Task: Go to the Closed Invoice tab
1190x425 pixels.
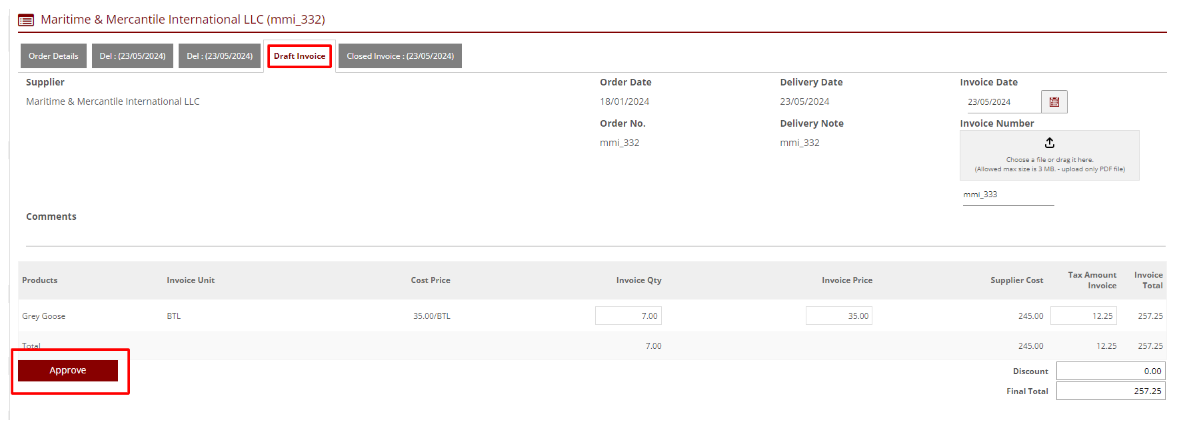Action: (x=400, y=57)
